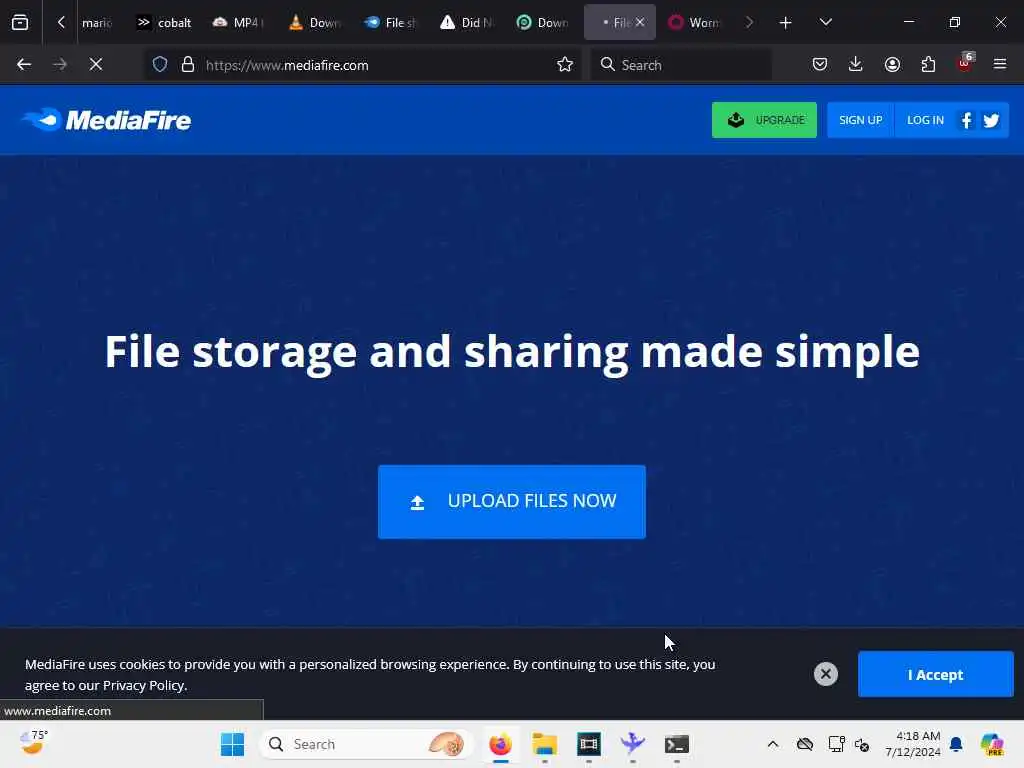Click the green UPGRADE button

coord(764,120)
